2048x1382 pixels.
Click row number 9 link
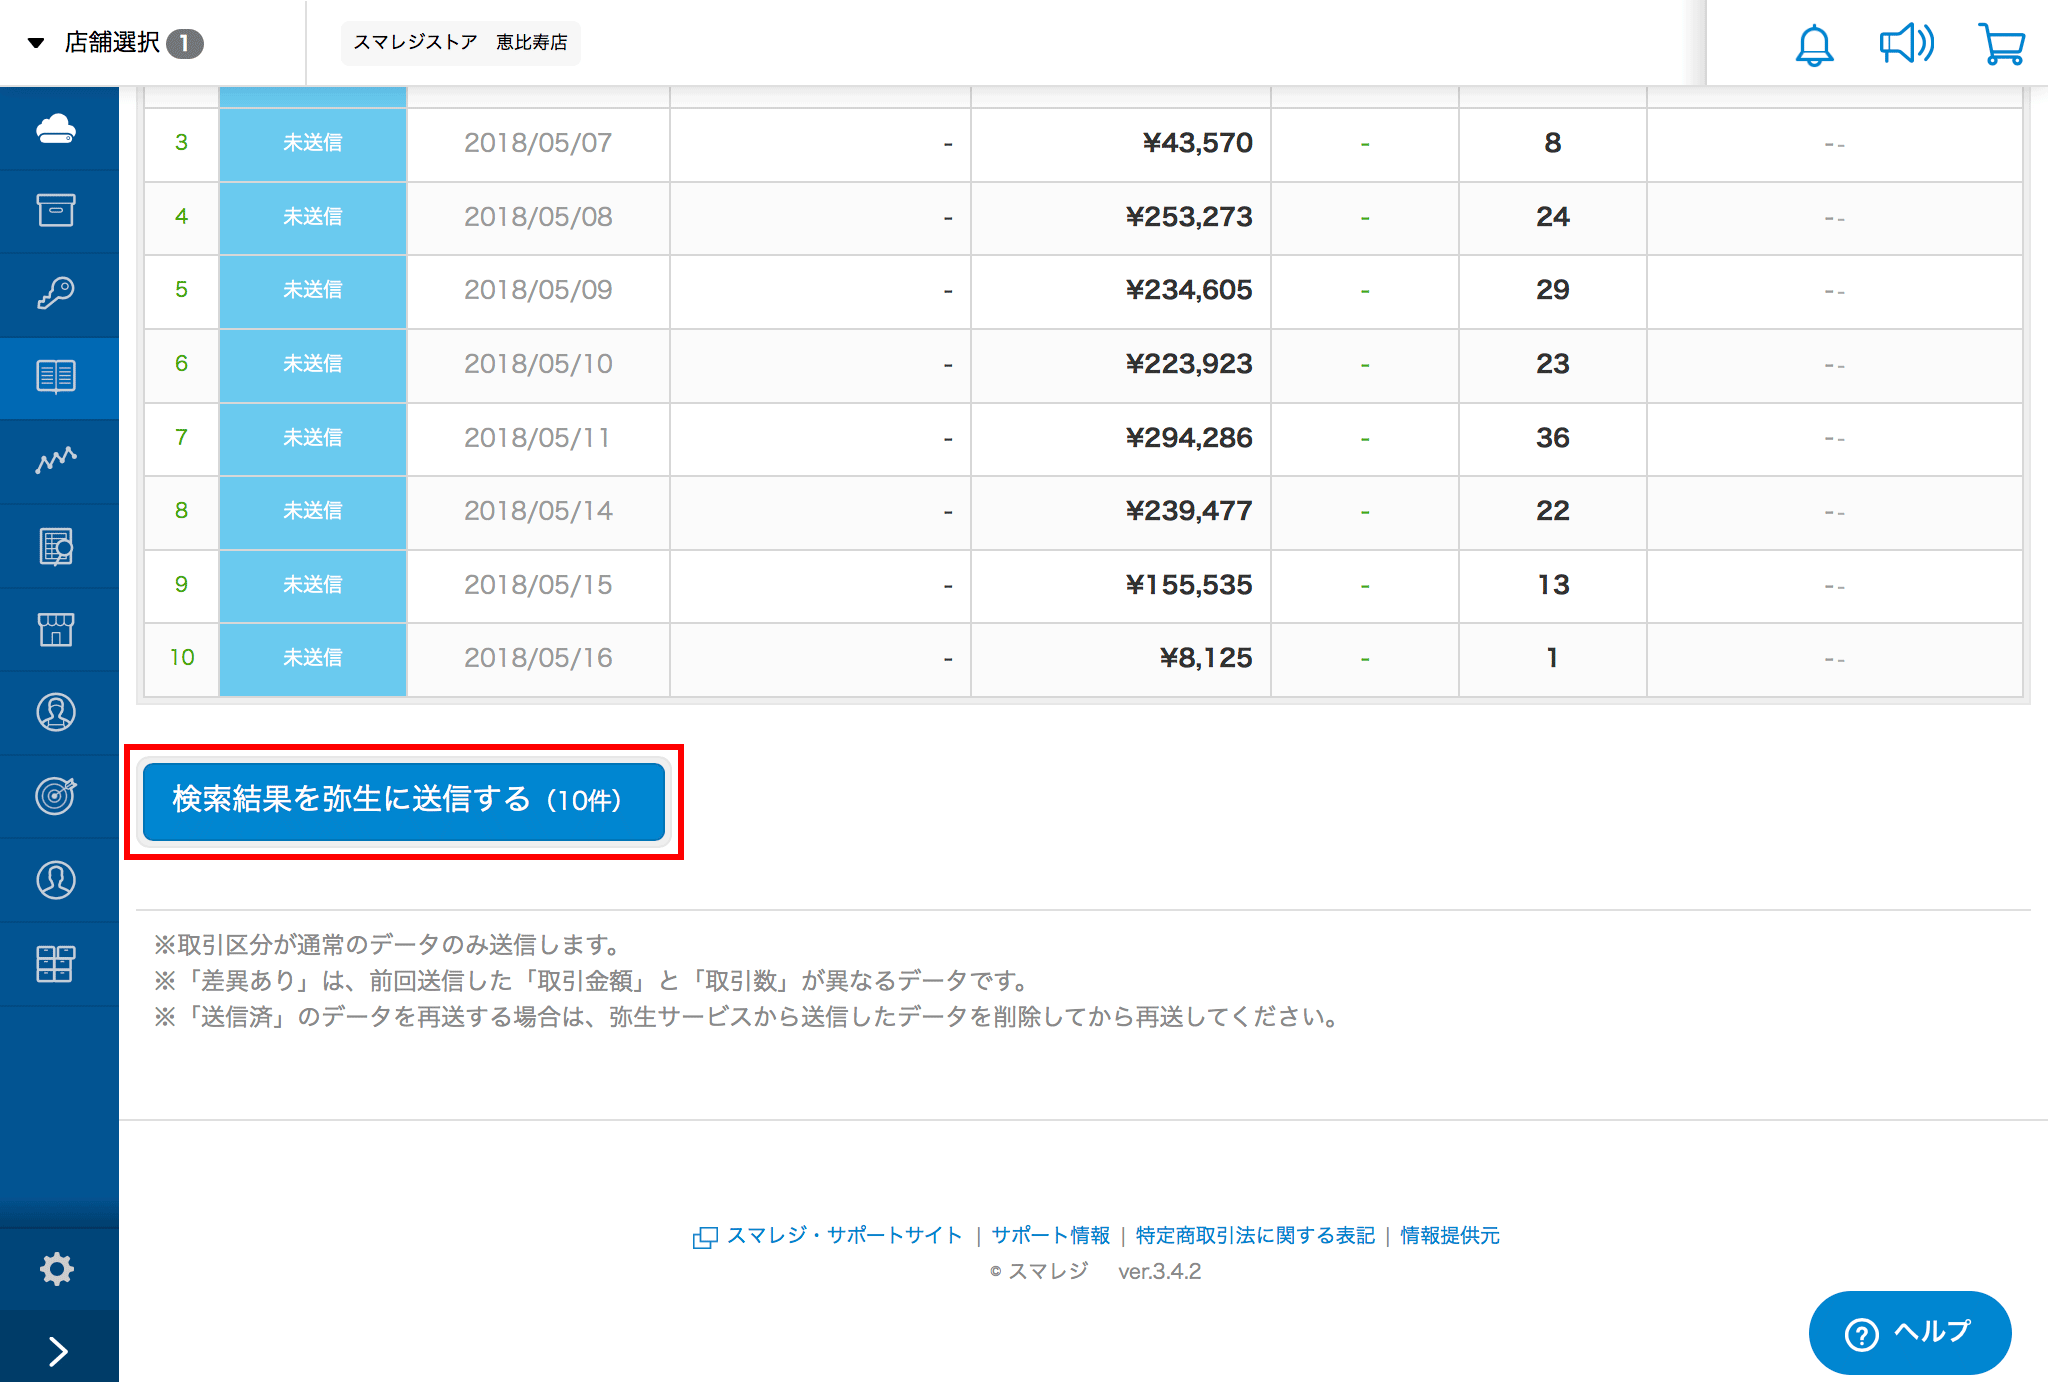point(181,585)
